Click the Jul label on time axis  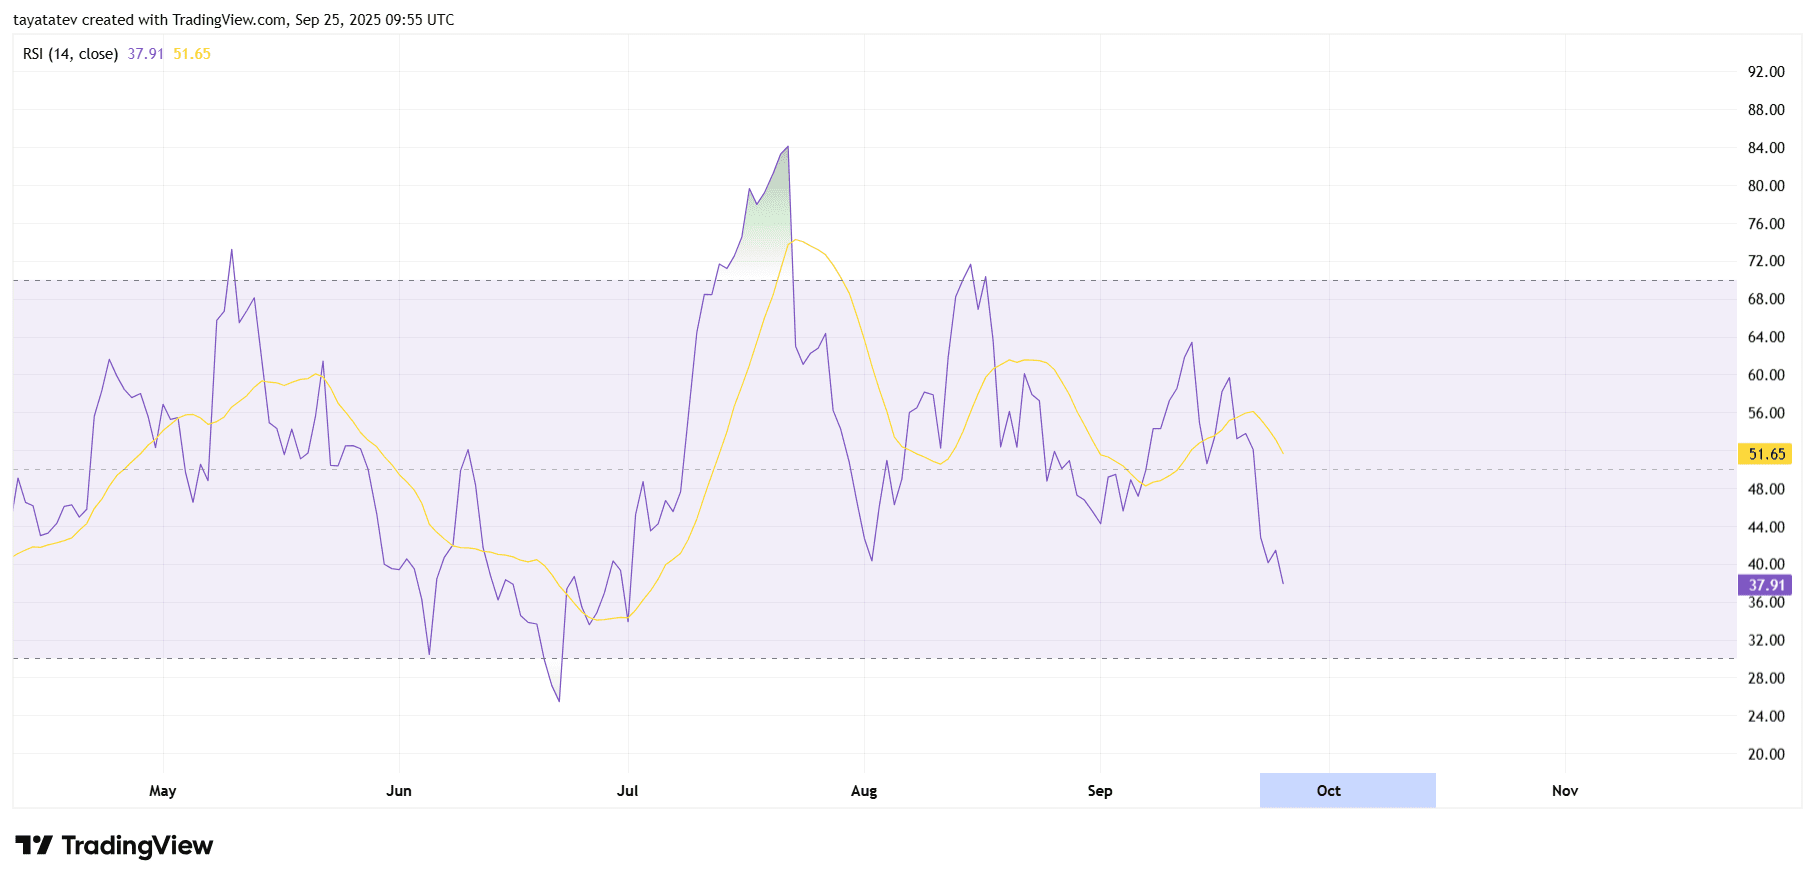coord(627,790)
